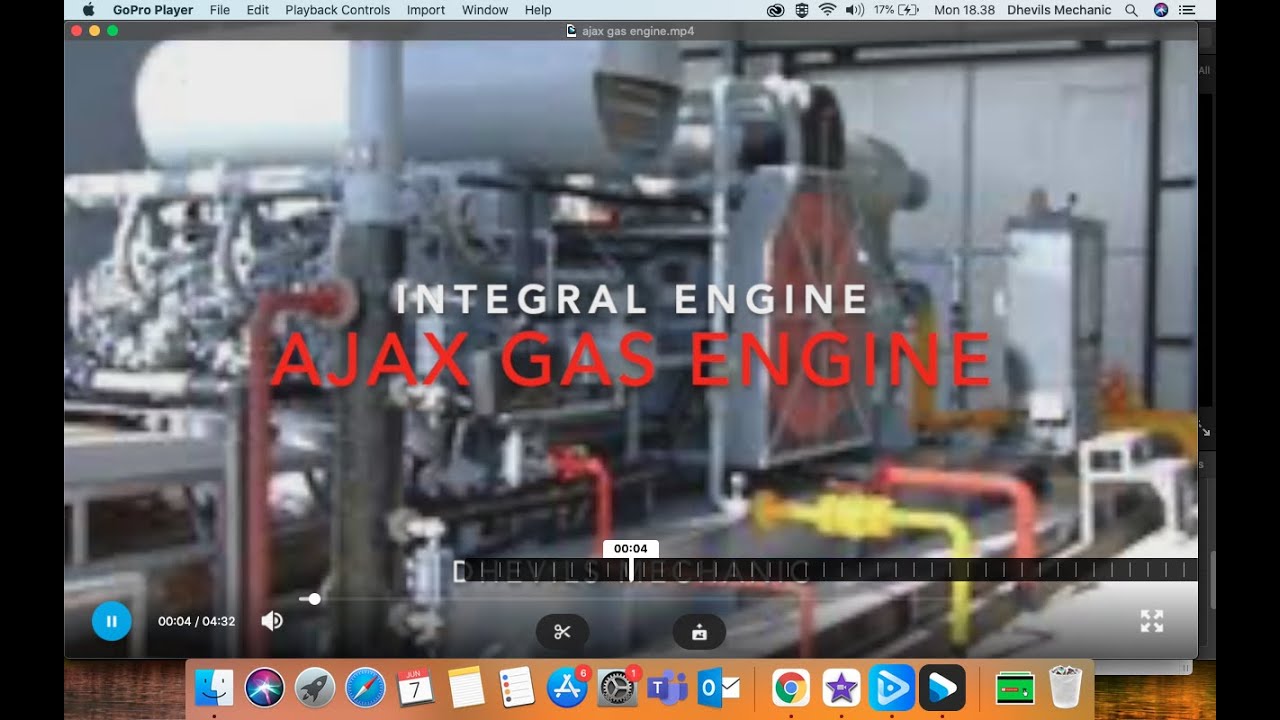Image resolution: width=1280 pixels, height=720 pixels.
Task: Open Google Chrome from the Dock
Action: click(x=791, y=688)
